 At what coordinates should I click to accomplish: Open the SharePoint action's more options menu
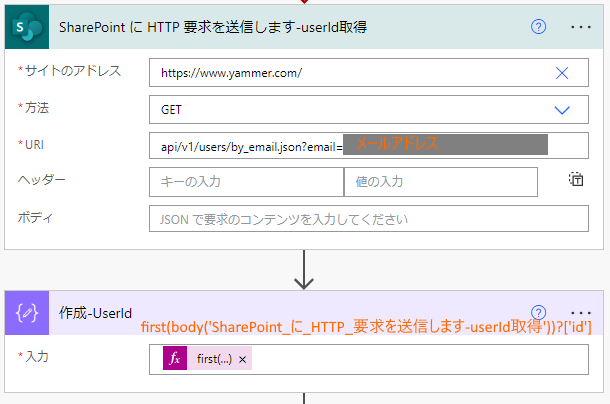(x=581, y=27)
